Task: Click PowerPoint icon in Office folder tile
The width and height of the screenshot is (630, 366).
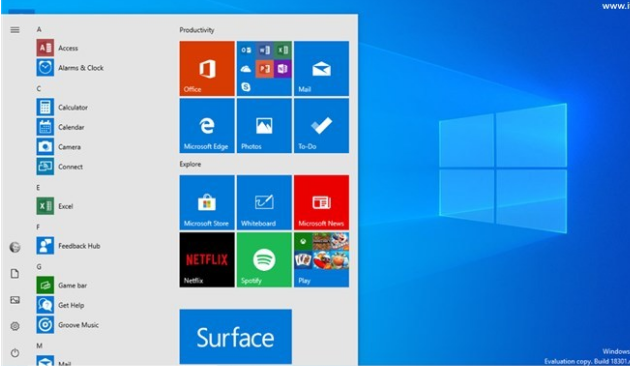Action: coord(264,68)
